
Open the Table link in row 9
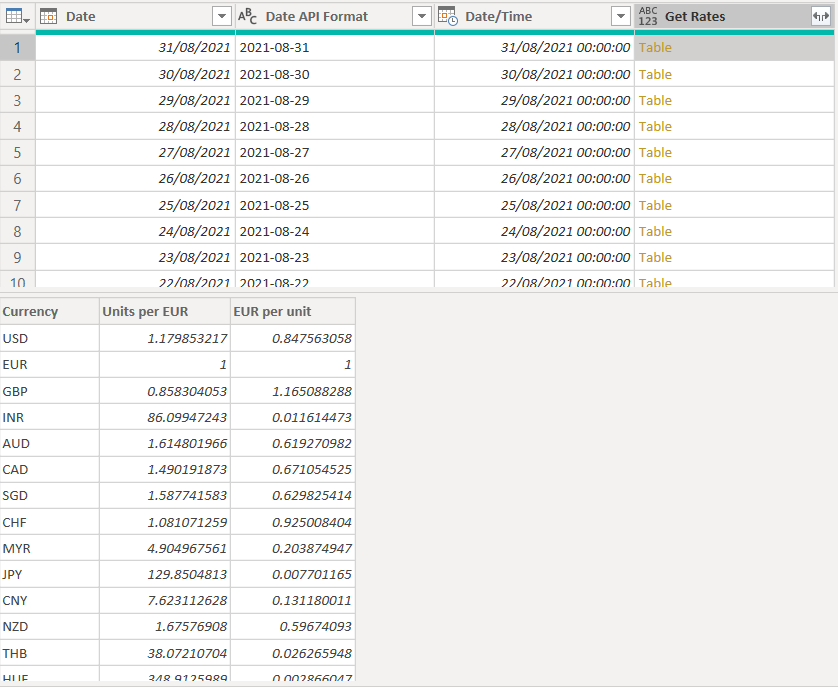coord(655,258)
